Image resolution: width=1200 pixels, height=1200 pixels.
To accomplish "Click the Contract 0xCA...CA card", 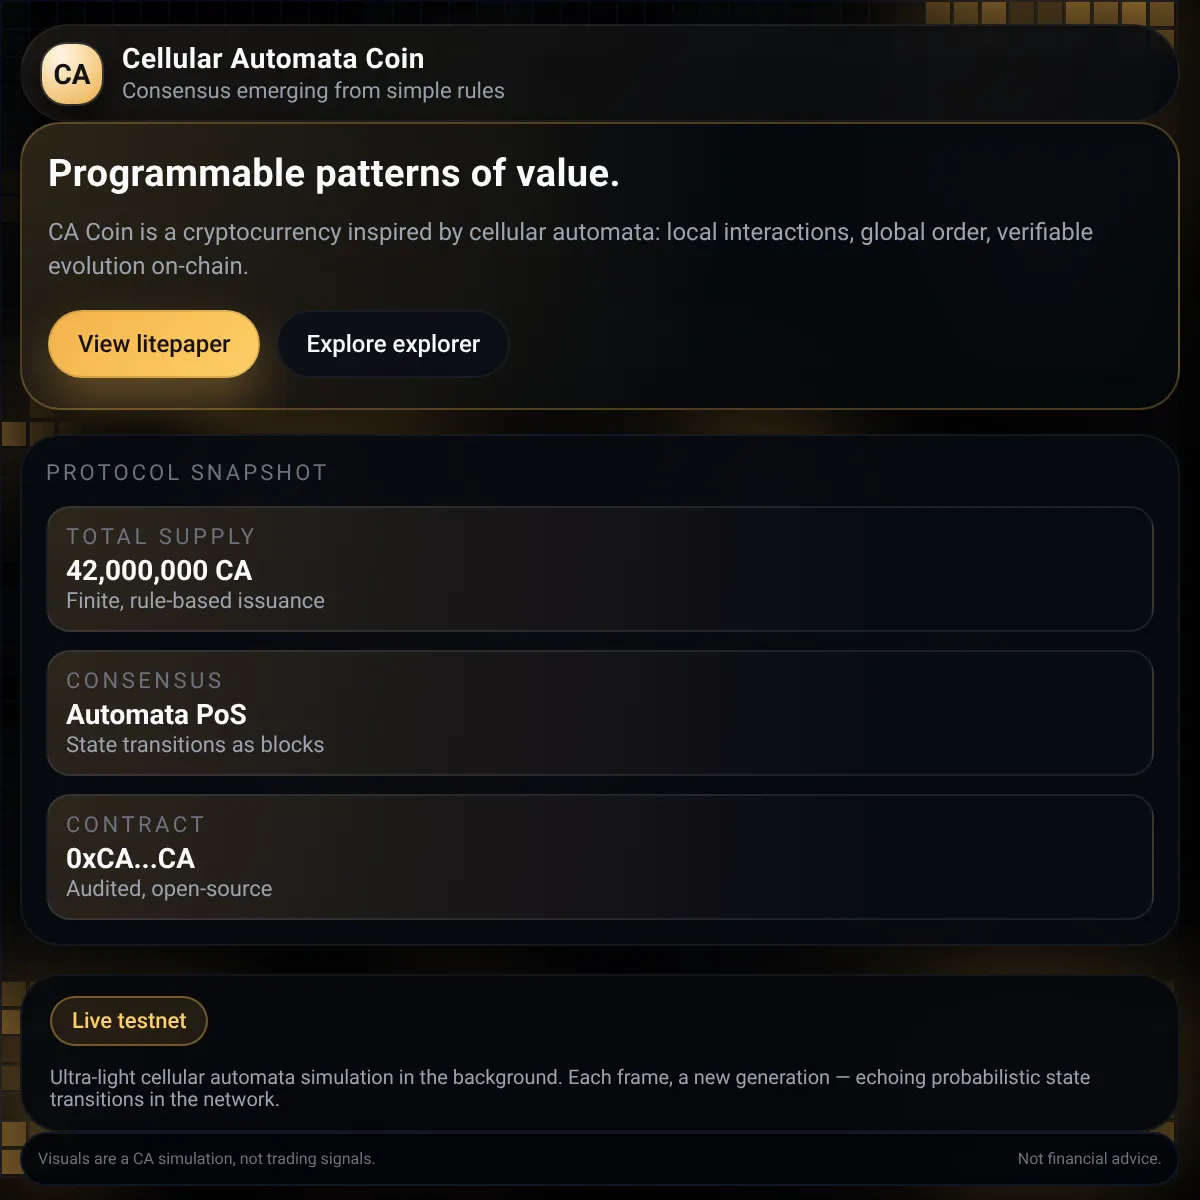I will point(600,857).
